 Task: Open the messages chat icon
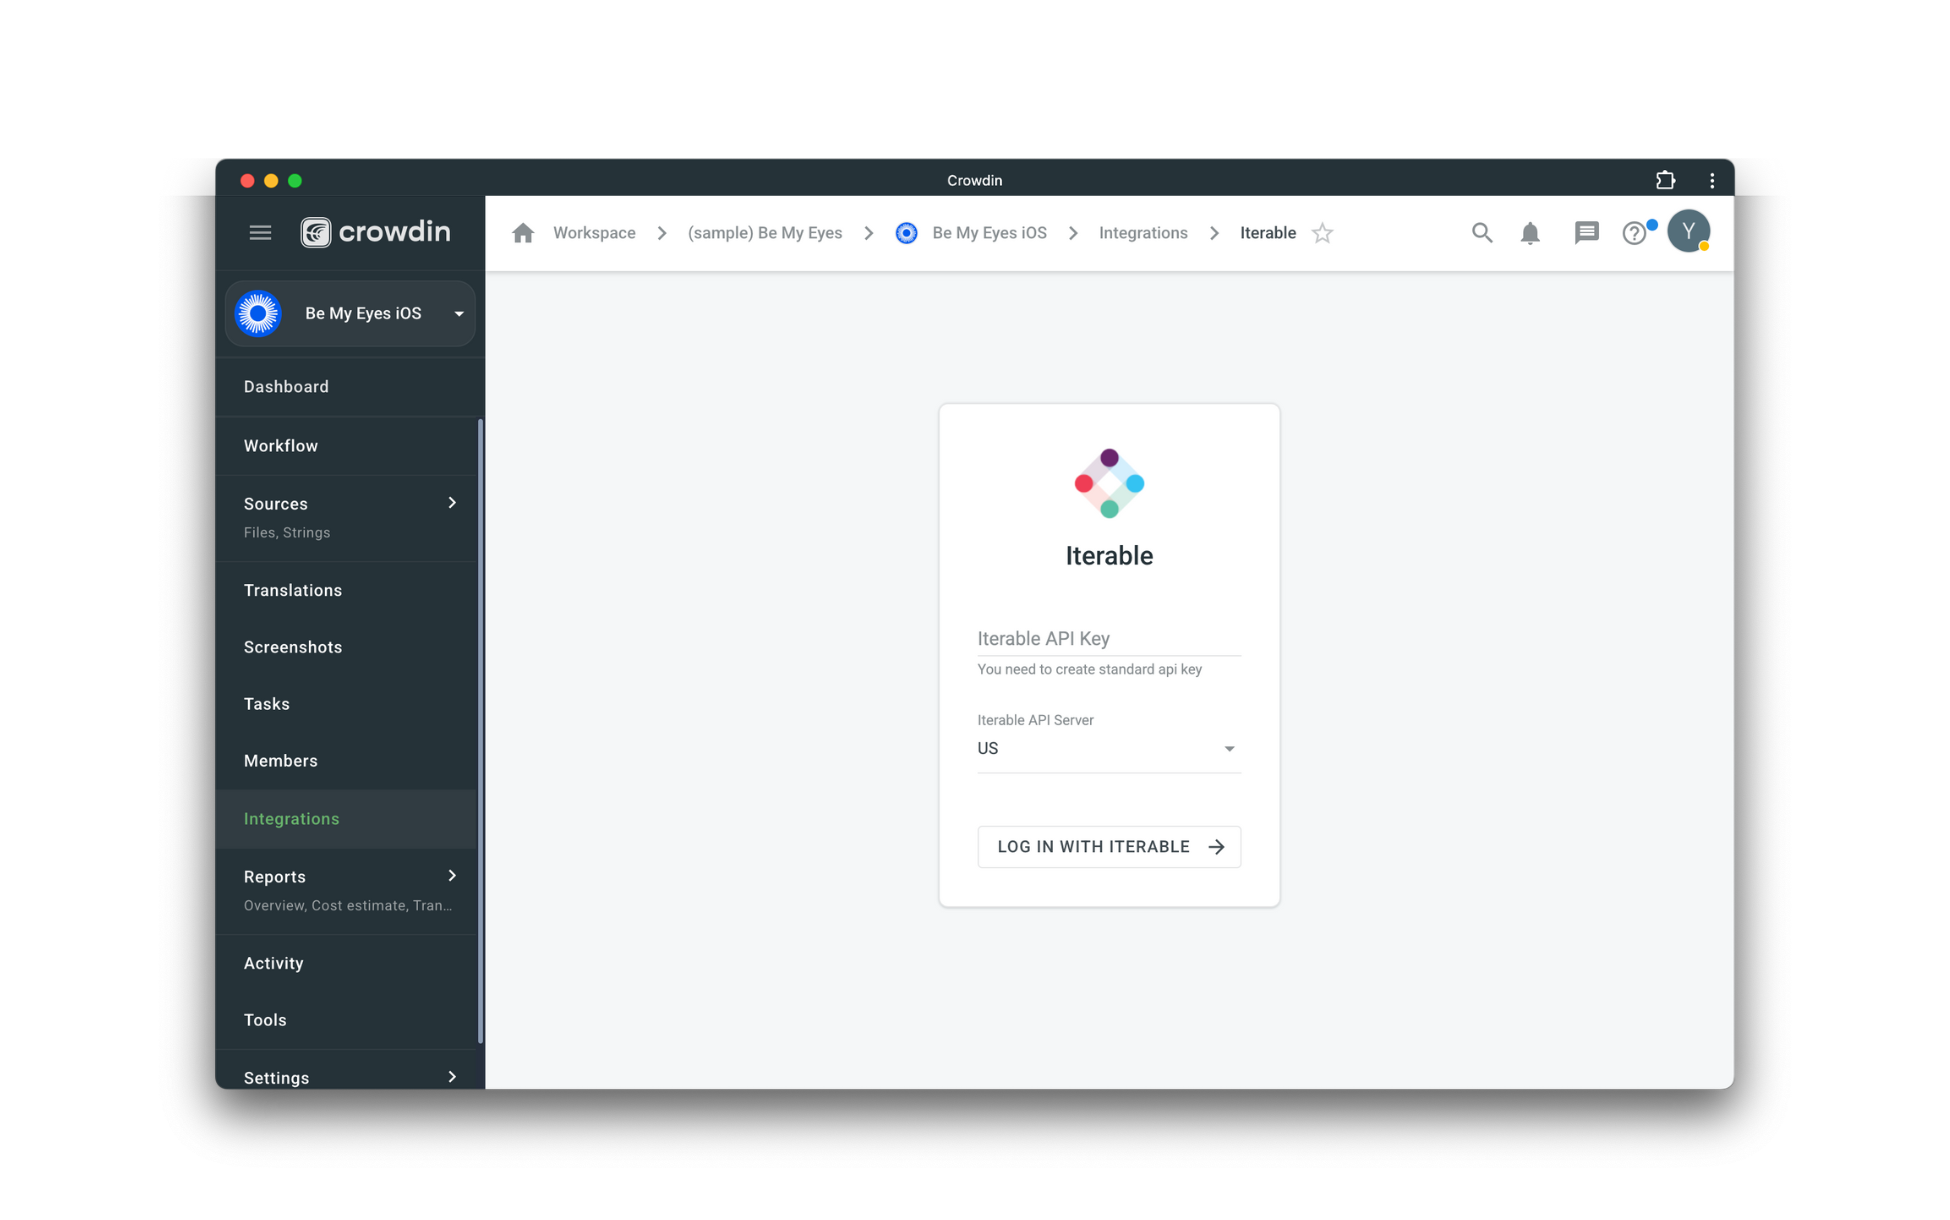click(x=1586, y=233)
